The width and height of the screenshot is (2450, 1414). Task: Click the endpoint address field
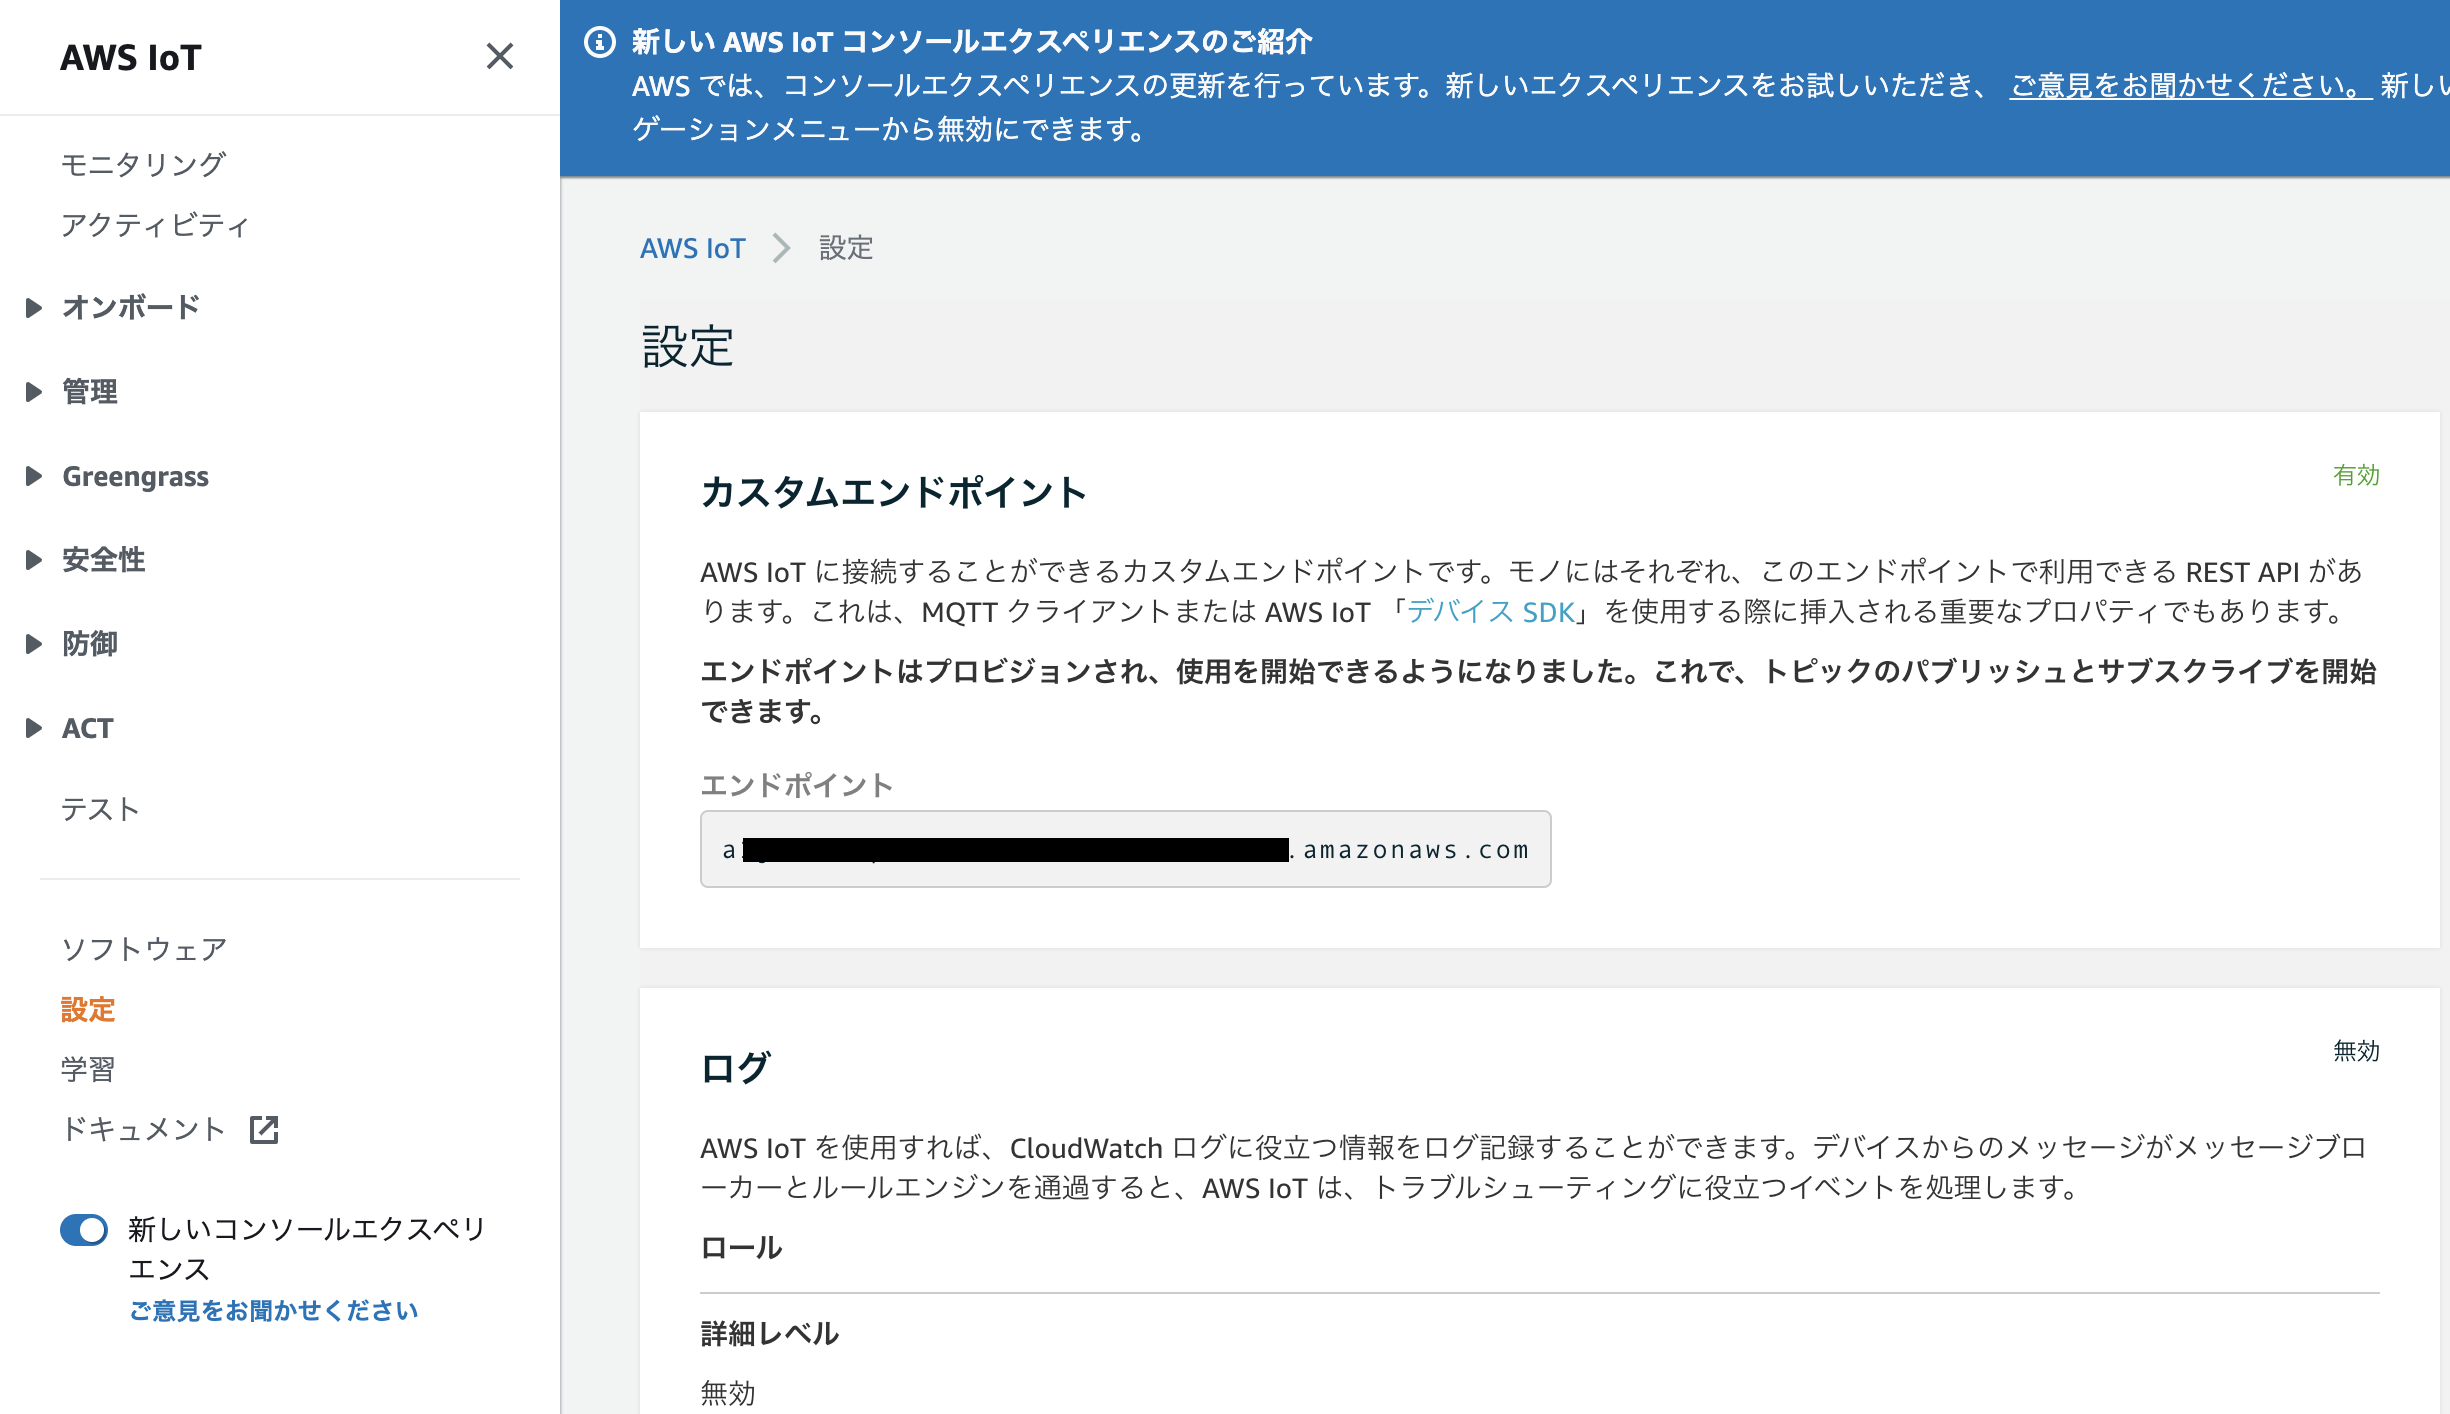coord(1125,849)
